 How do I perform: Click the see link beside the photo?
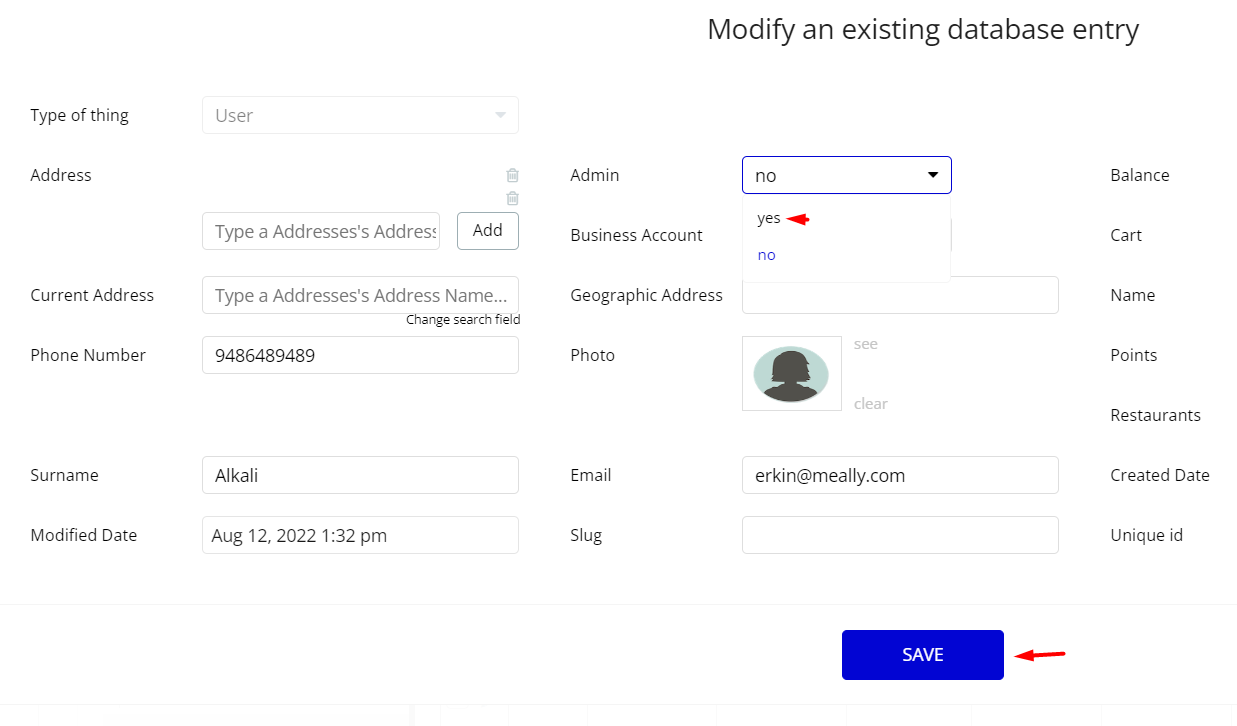(866, 344)
